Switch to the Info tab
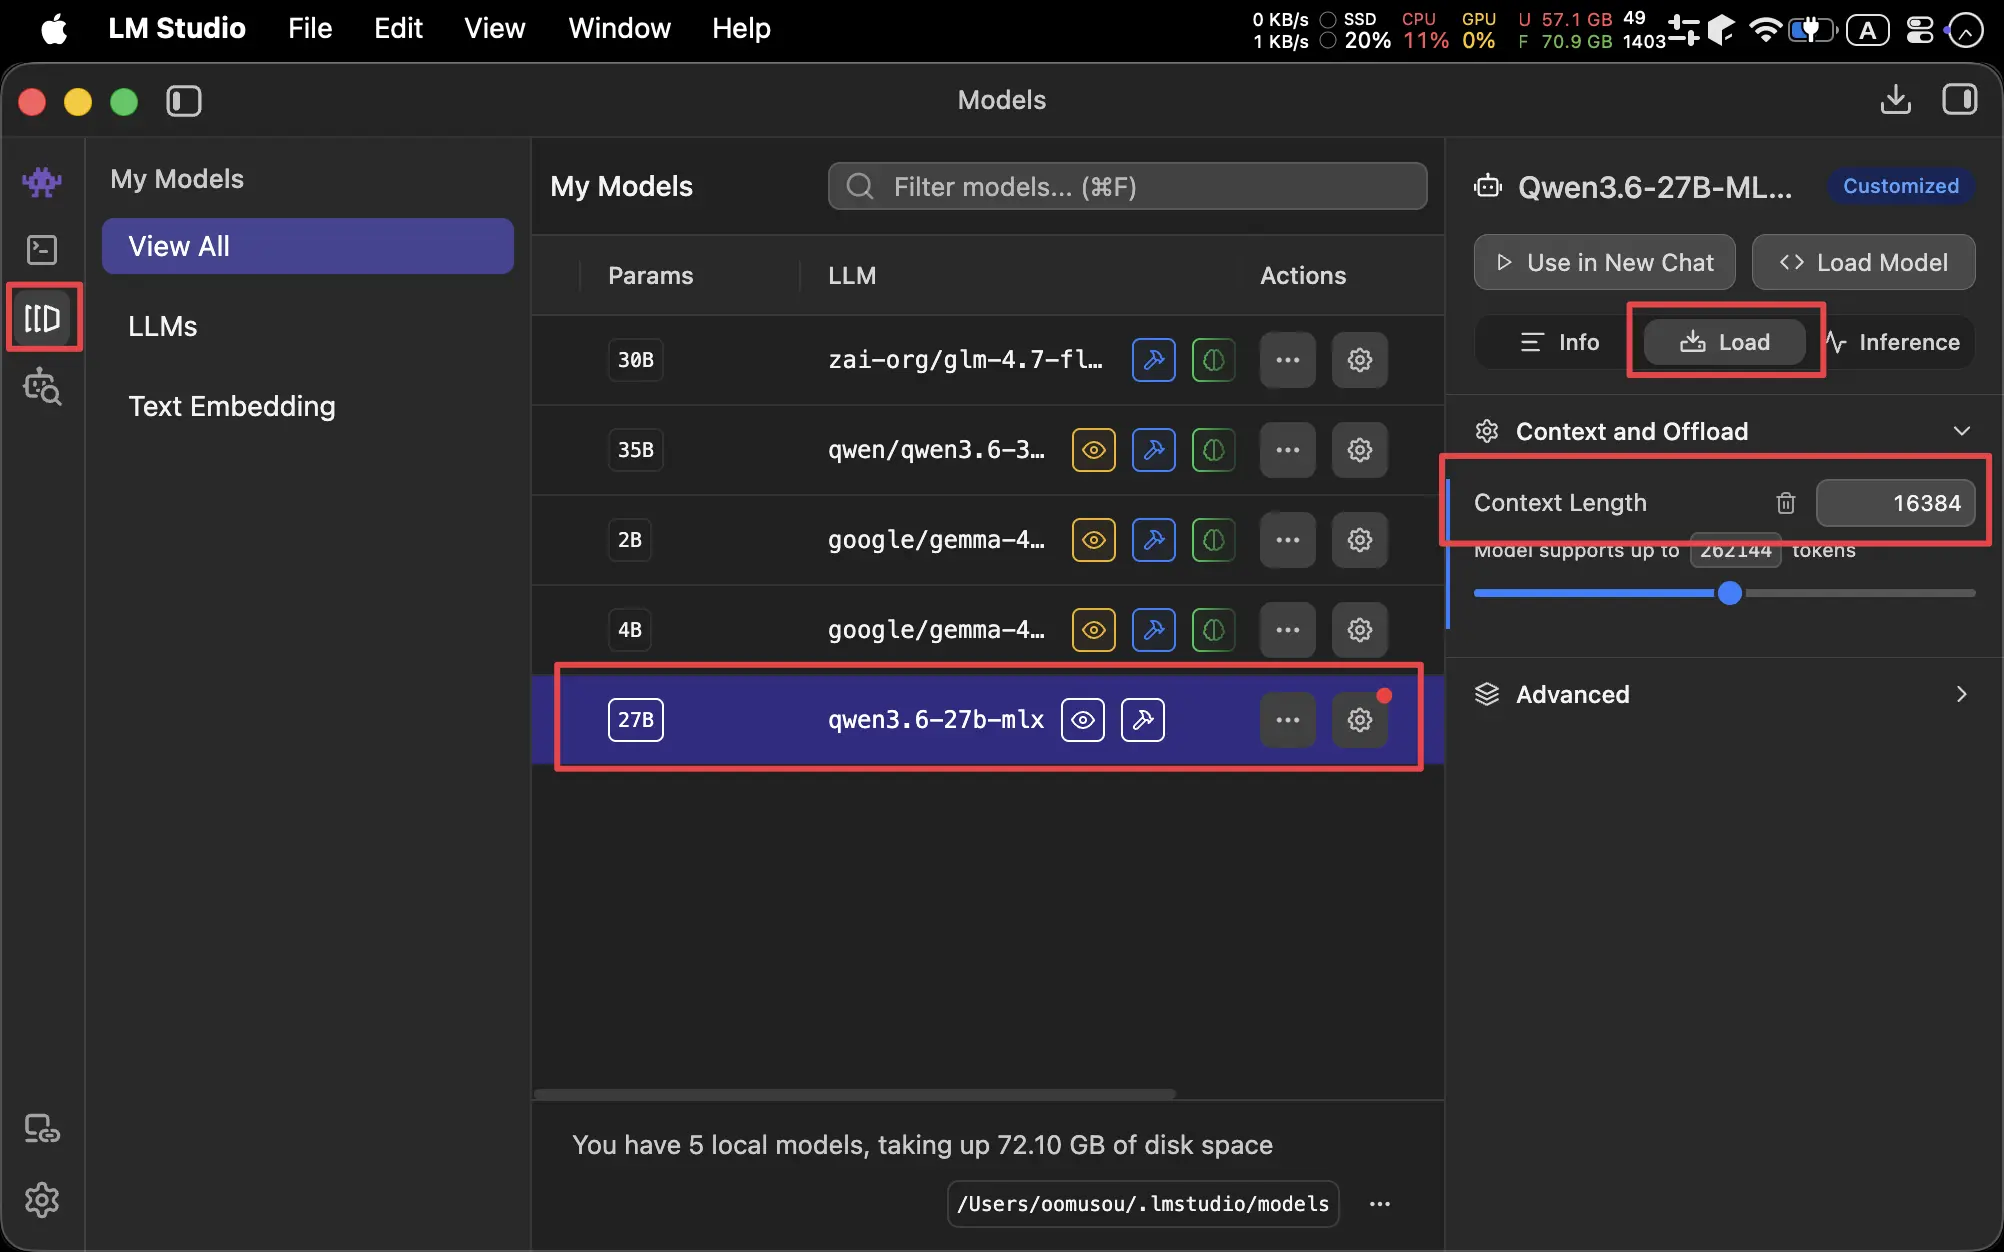 (1559, 342)
